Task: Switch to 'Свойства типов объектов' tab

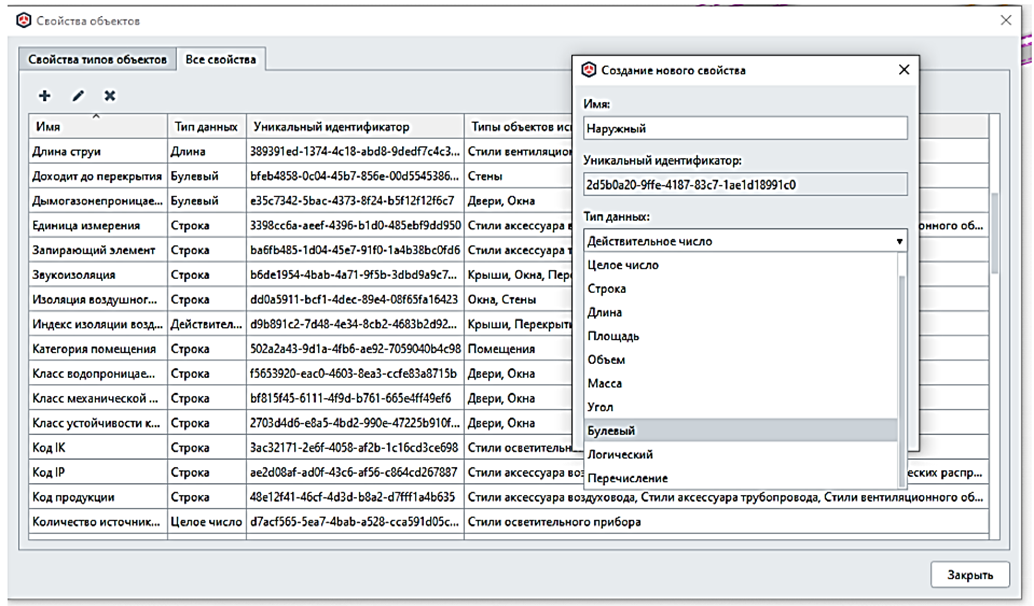Action: click(x=97, y=59)
